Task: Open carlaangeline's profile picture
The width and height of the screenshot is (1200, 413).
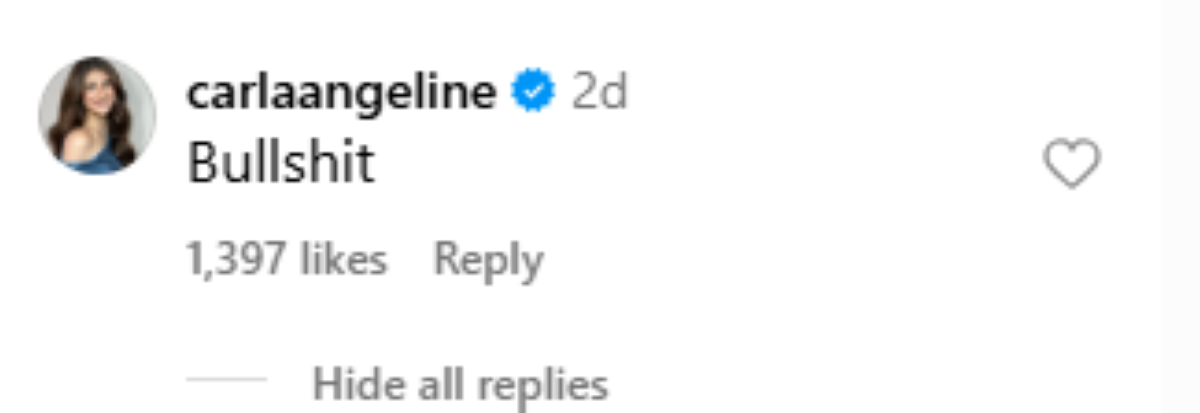Action: (x=97, y=116)
